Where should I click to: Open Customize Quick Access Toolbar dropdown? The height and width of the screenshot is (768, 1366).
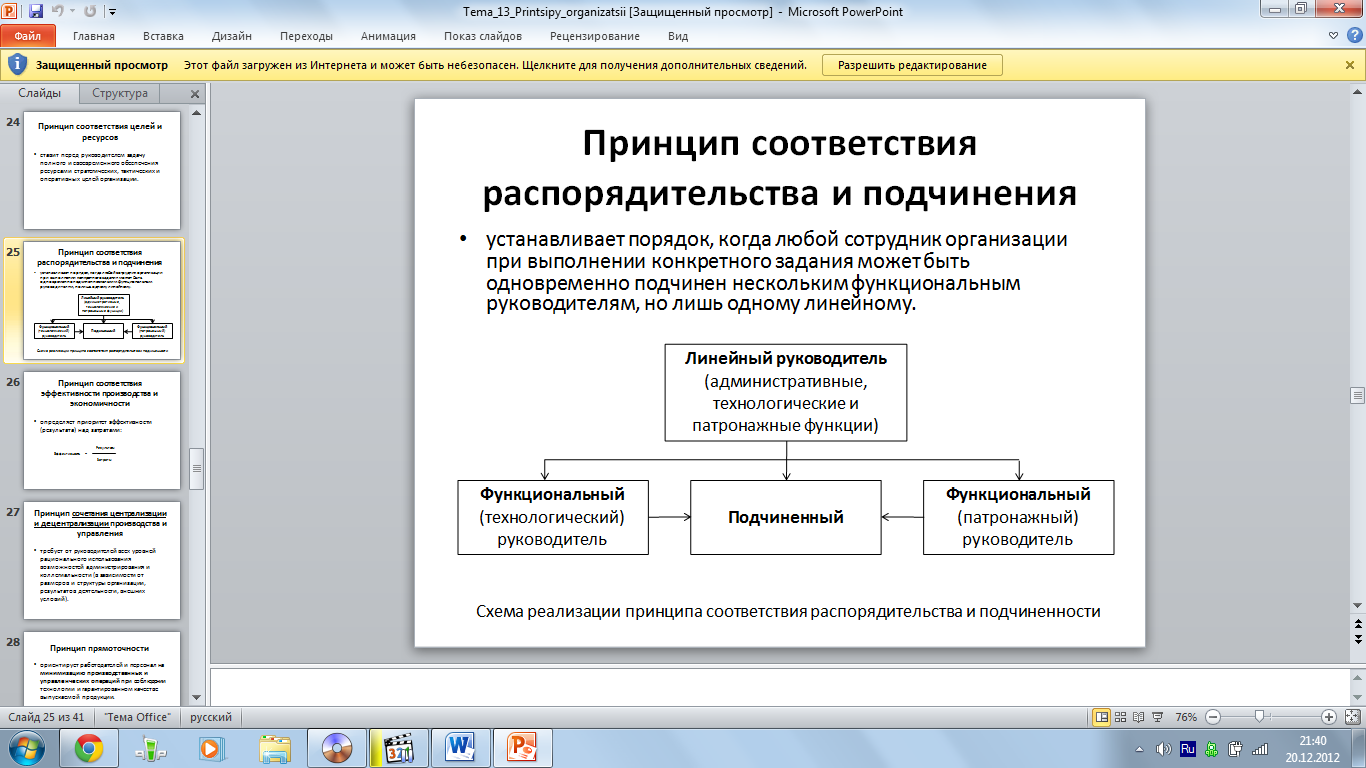[x=110, y=12]
